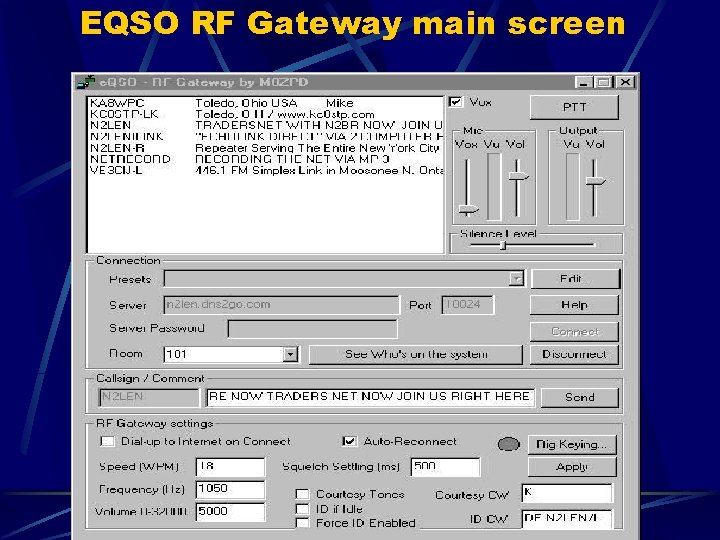Enable Dial-up to Internet on Connect
The height and width of the screenshot is (540, 720).
[107, 441]
